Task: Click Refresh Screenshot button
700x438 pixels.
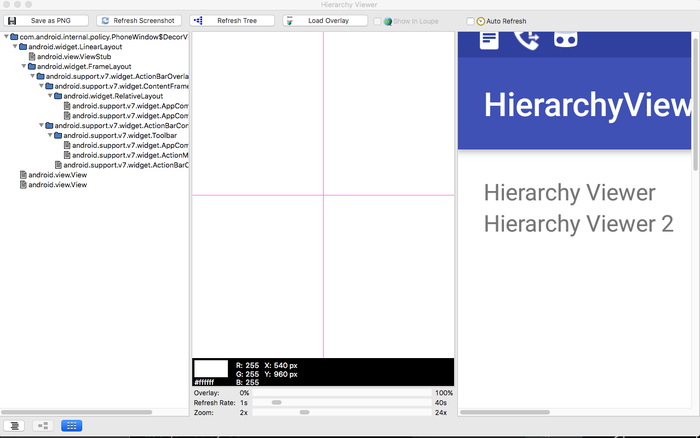Action: [x=139, y=21]
